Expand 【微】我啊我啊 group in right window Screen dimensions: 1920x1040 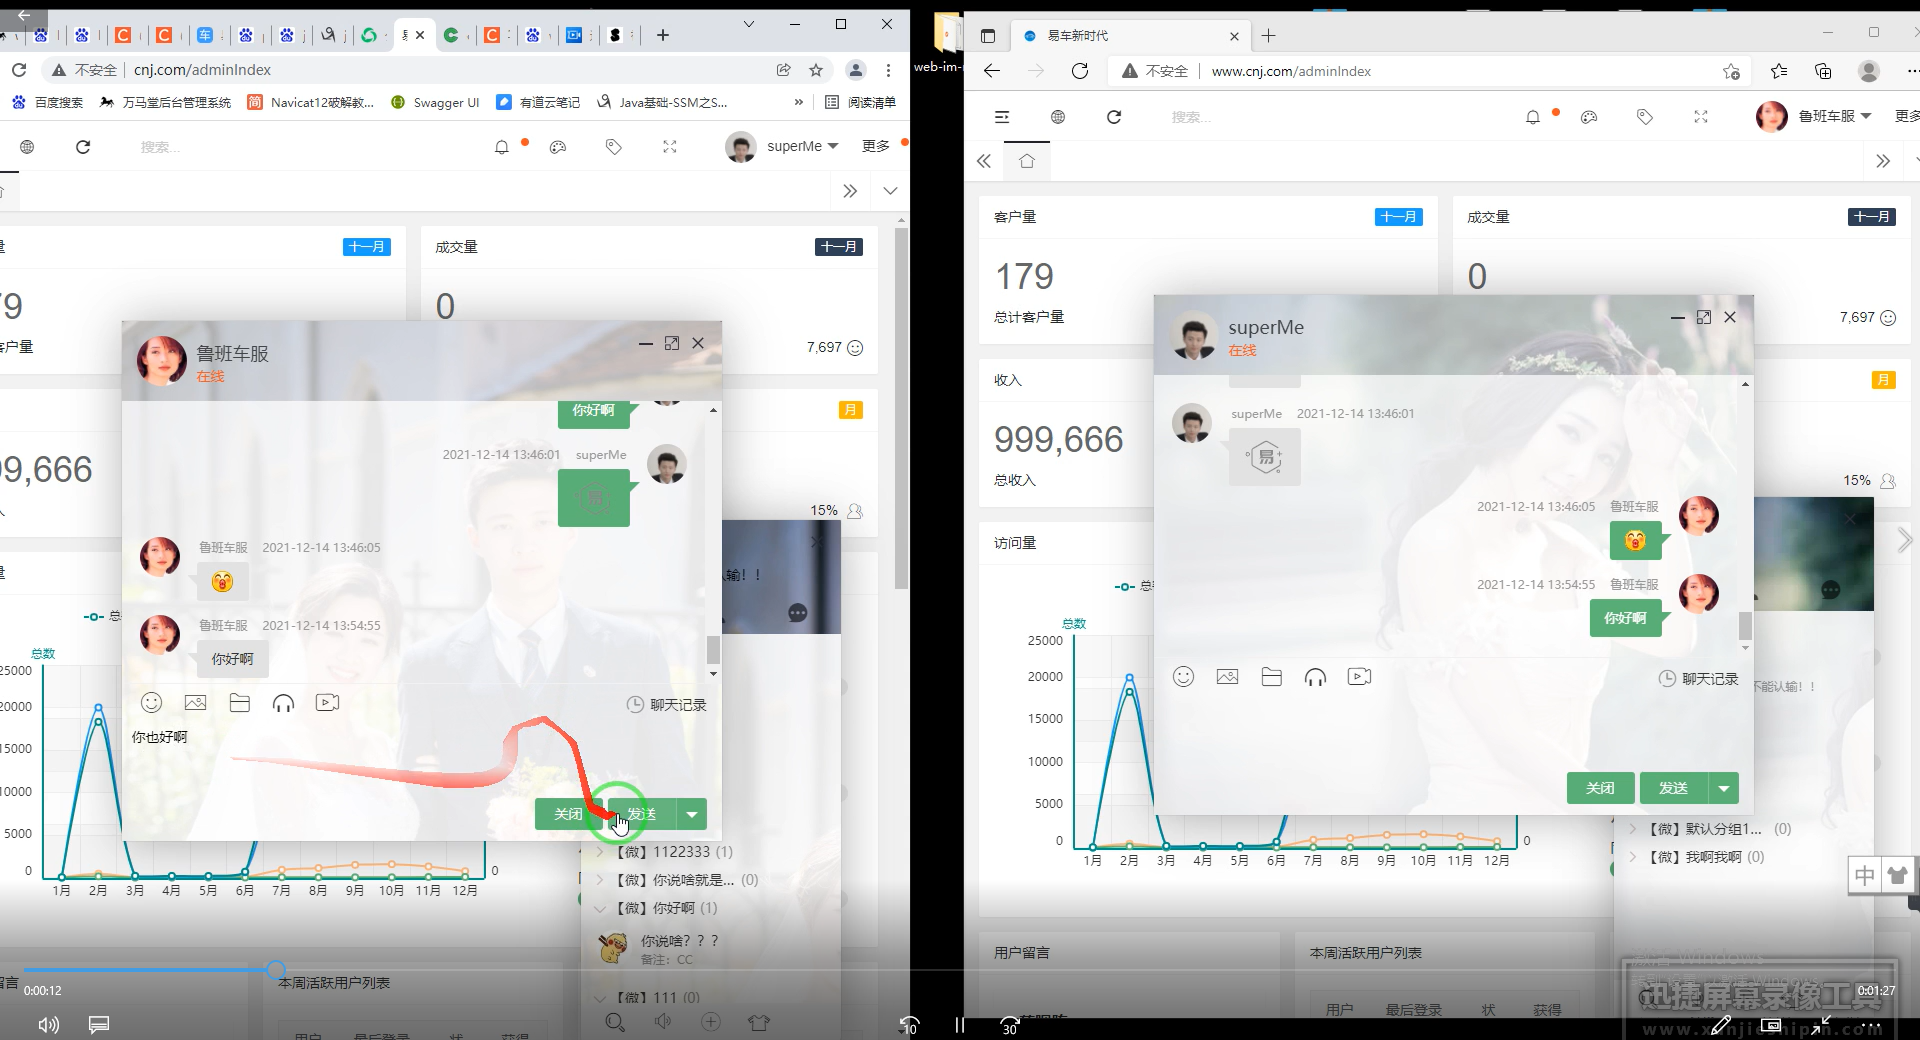point(1696,857)
